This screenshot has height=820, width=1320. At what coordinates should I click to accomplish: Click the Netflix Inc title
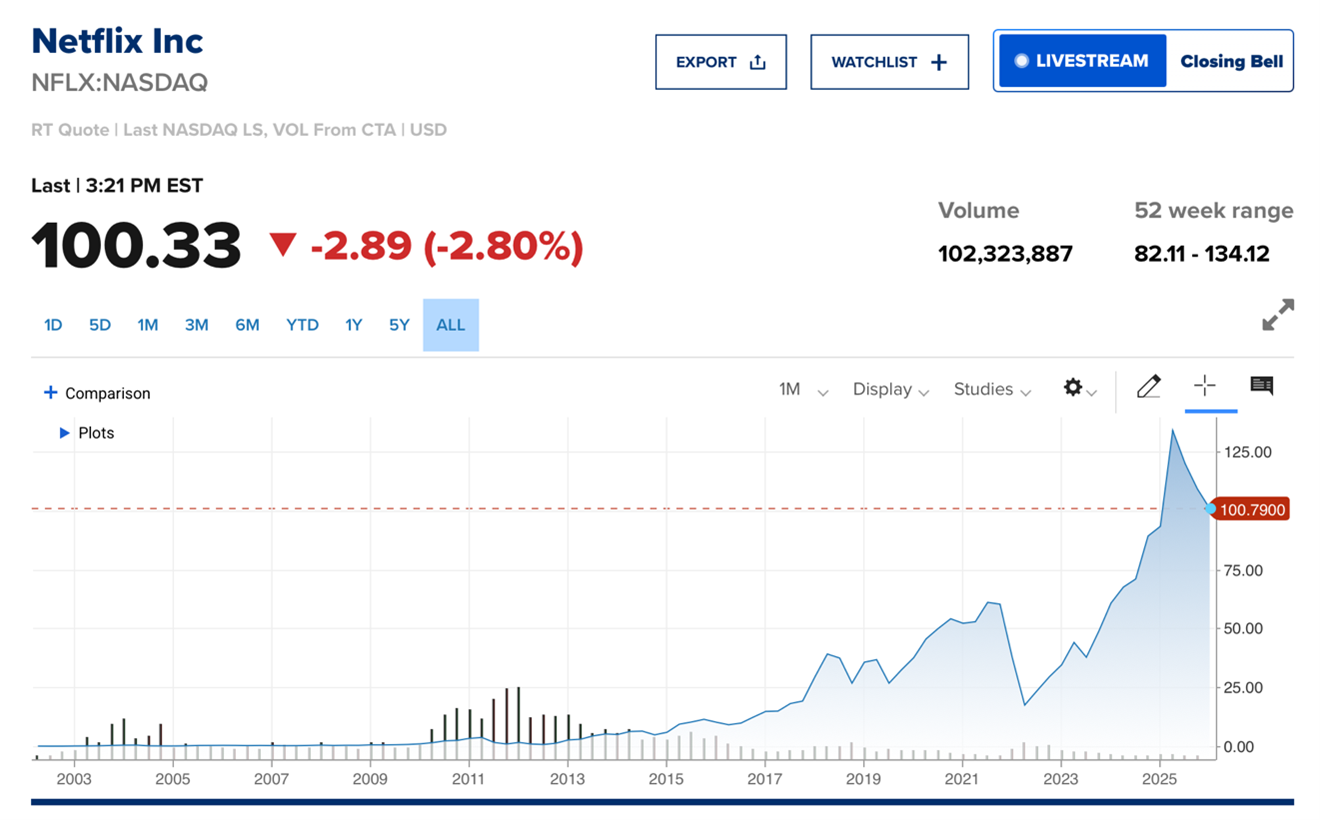point(117,41)
